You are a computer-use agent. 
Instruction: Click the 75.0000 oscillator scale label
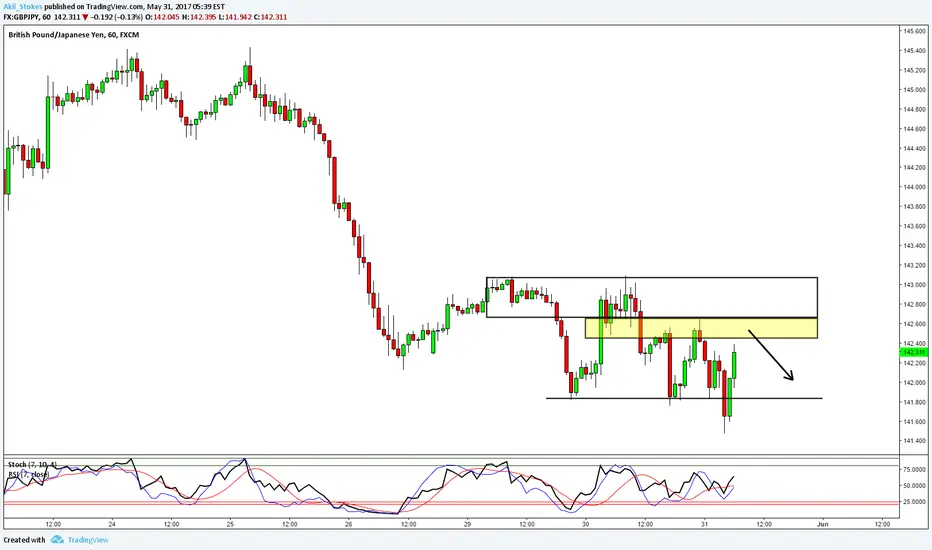[914, 469]
